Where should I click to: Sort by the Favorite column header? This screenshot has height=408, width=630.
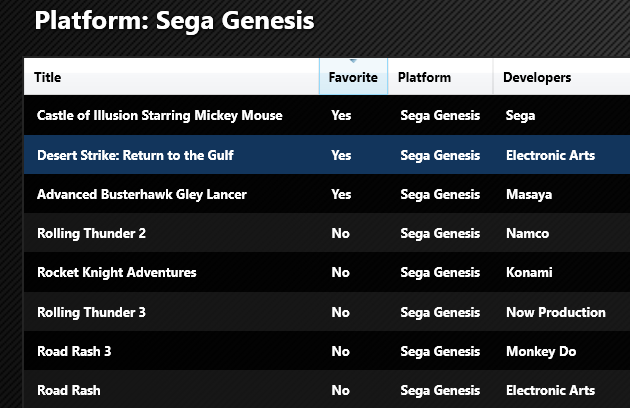point(354,77)
